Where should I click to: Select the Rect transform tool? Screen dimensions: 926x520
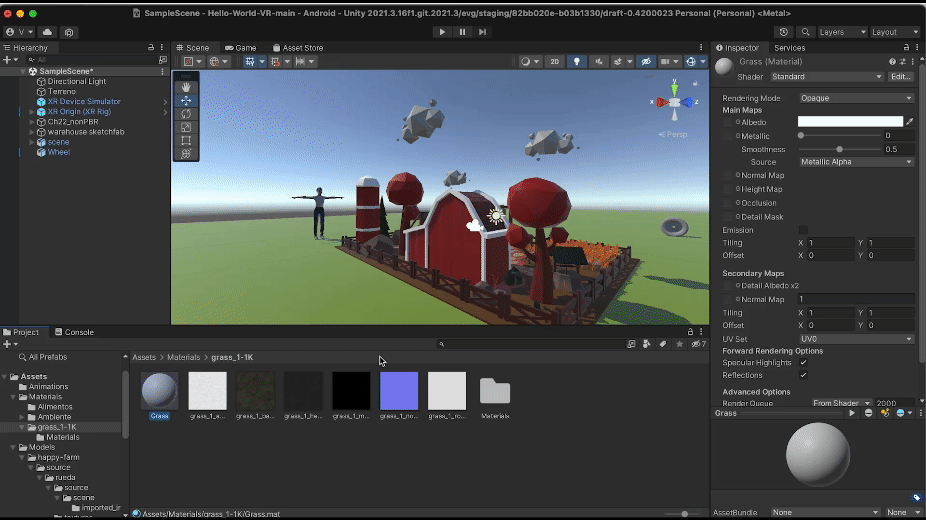[x=186, y=140]
